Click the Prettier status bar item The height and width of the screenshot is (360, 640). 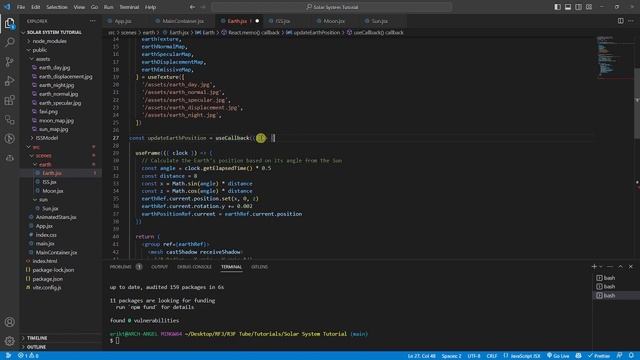[599, 356]
